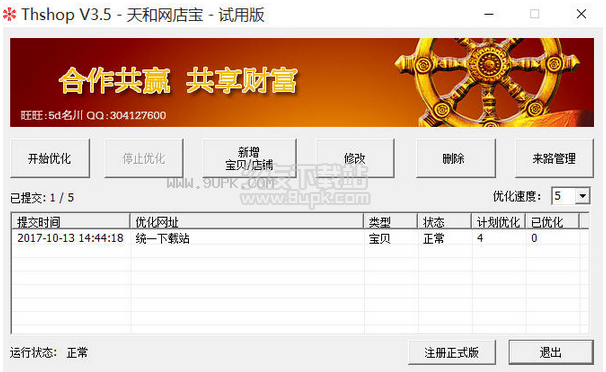
Task: Click the 计划优化 column header
Action: pos(499,222)
